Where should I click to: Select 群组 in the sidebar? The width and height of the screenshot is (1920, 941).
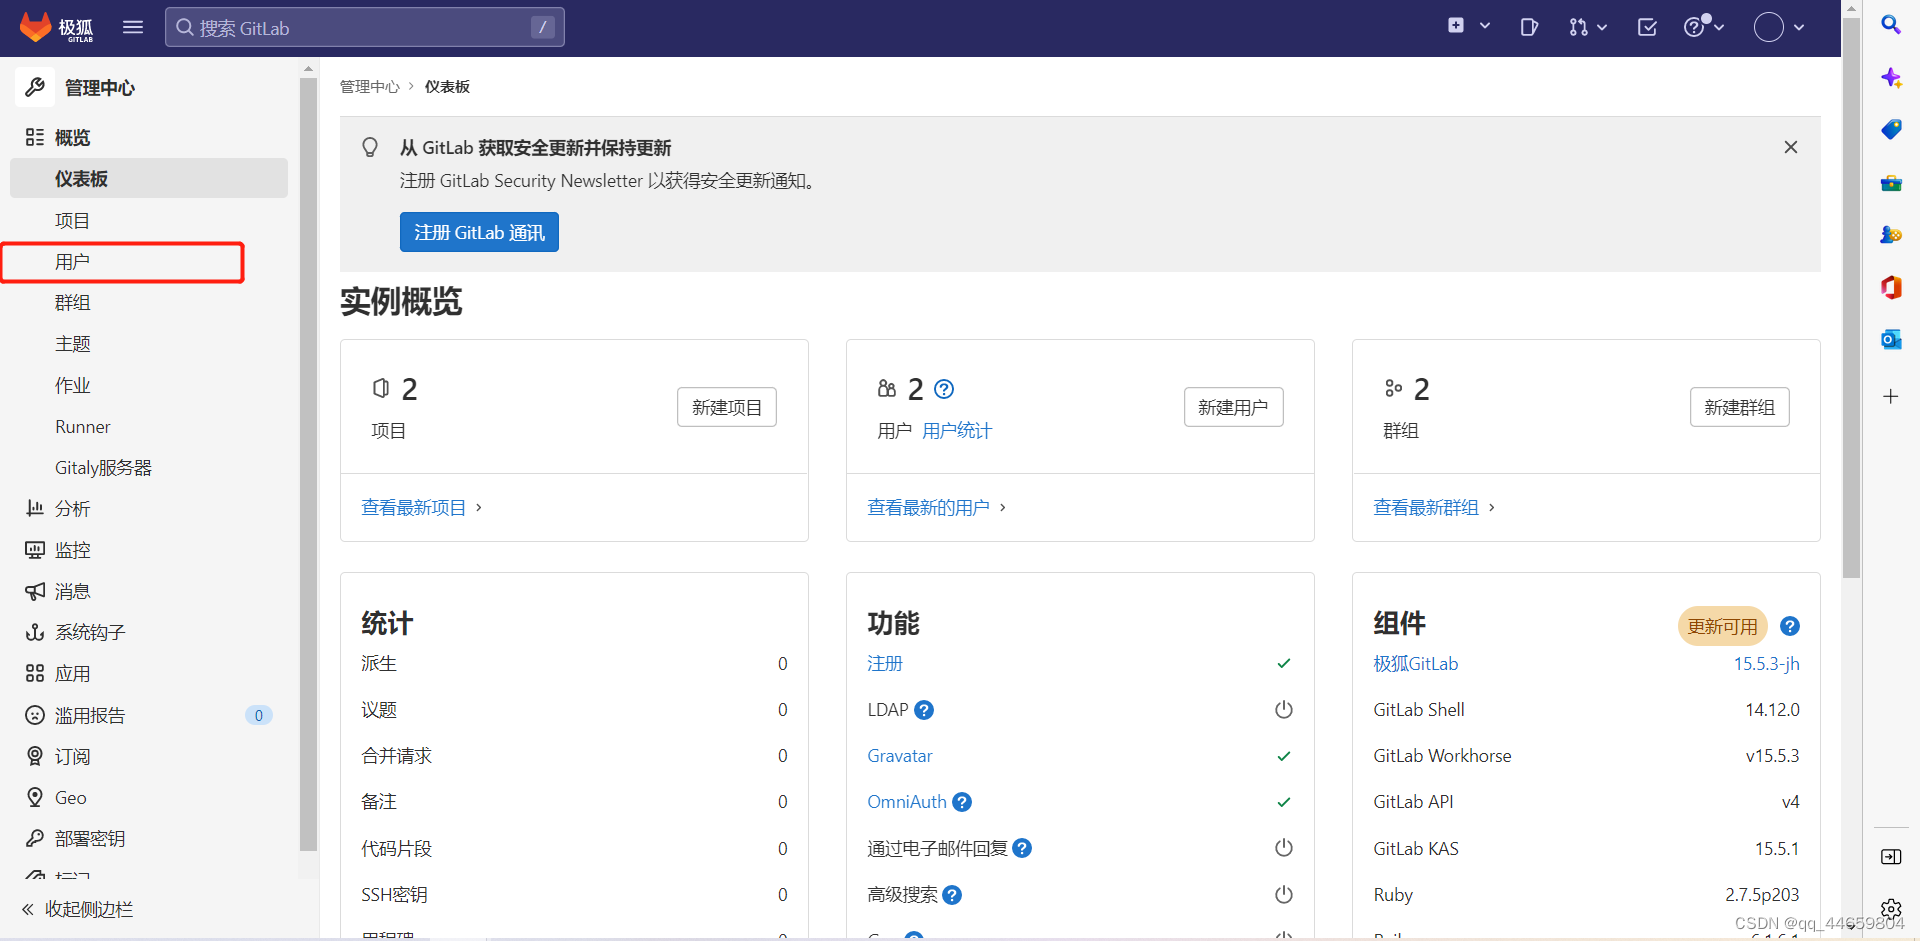coord(72,303)
